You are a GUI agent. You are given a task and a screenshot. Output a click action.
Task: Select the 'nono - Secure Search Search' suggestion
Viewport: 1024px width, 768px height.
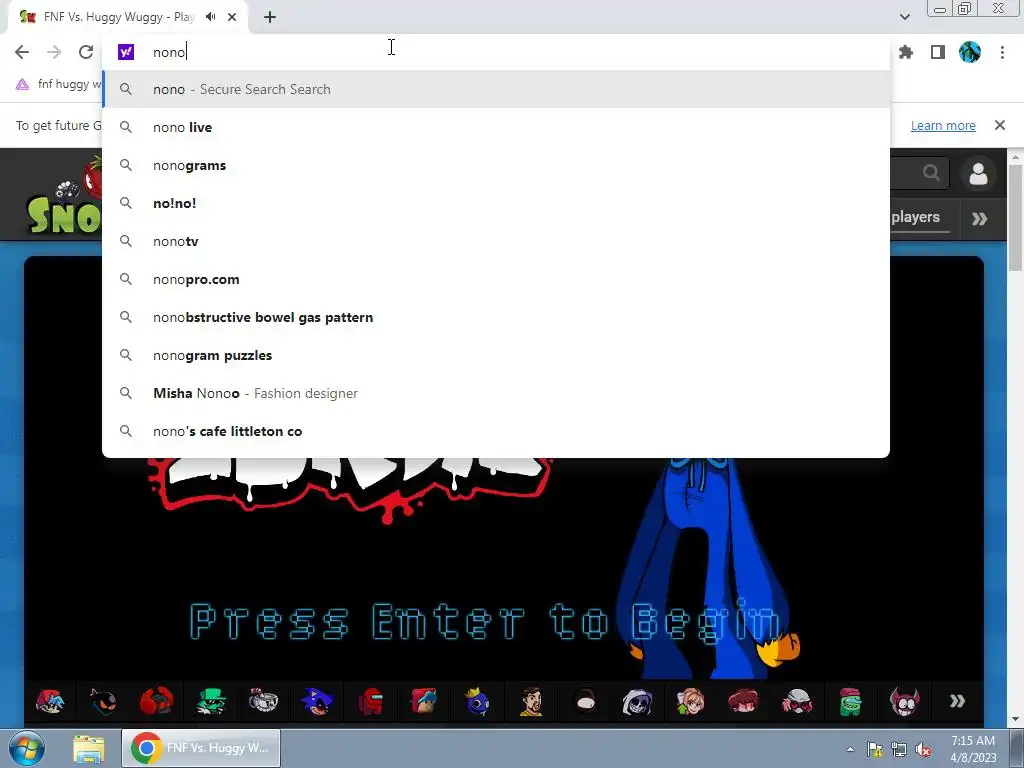(x=496, y=89)
